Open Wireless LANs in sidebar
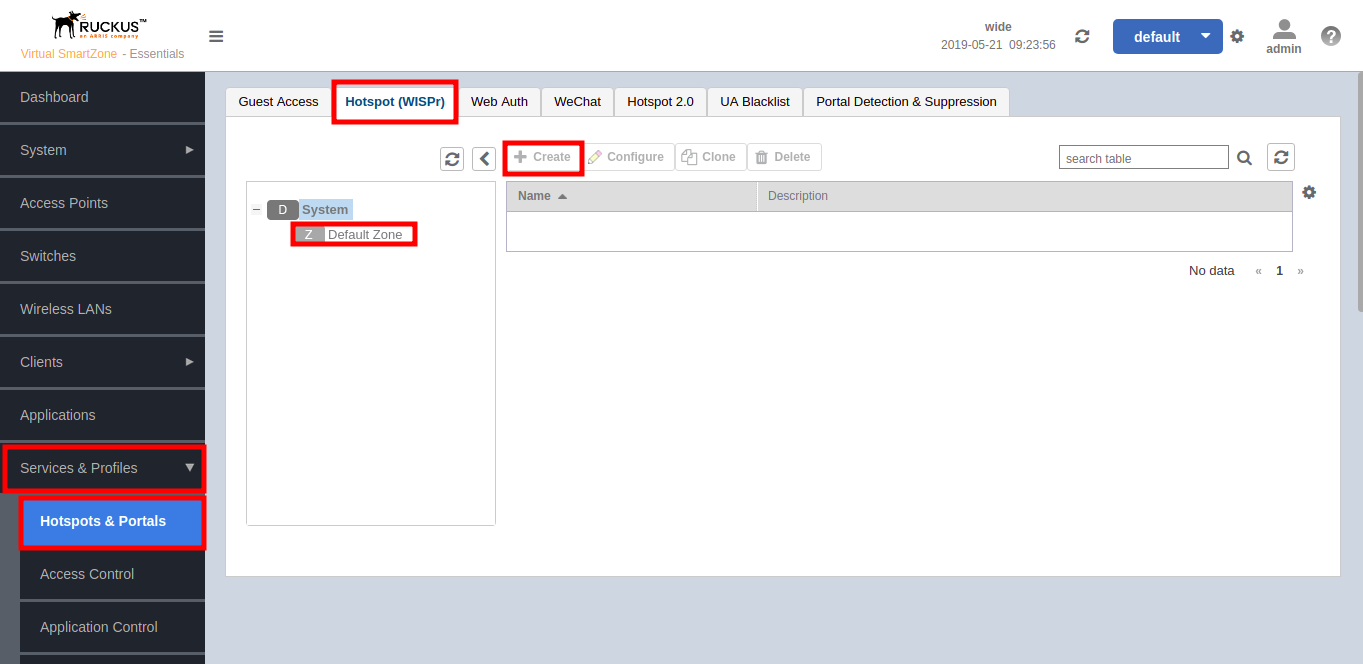This screenshot has width=1363, height=664. point(102,309)
